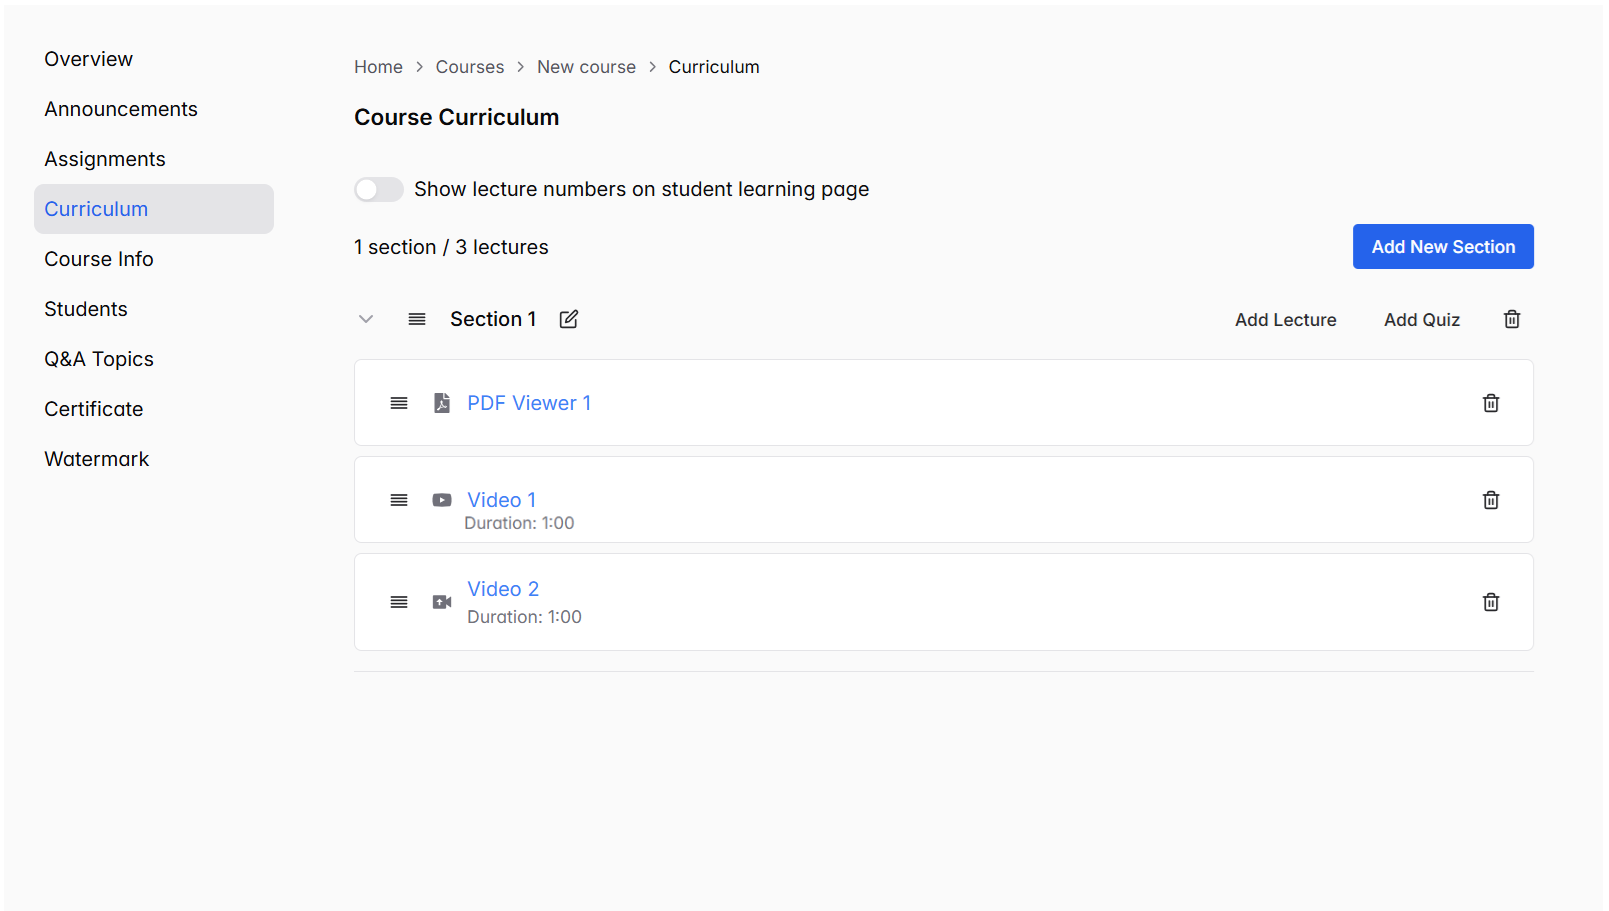This screenshot has height=911, width=1609.
Task: Click the edit icon beside Section 1 title
Action: tap(568, 318)
